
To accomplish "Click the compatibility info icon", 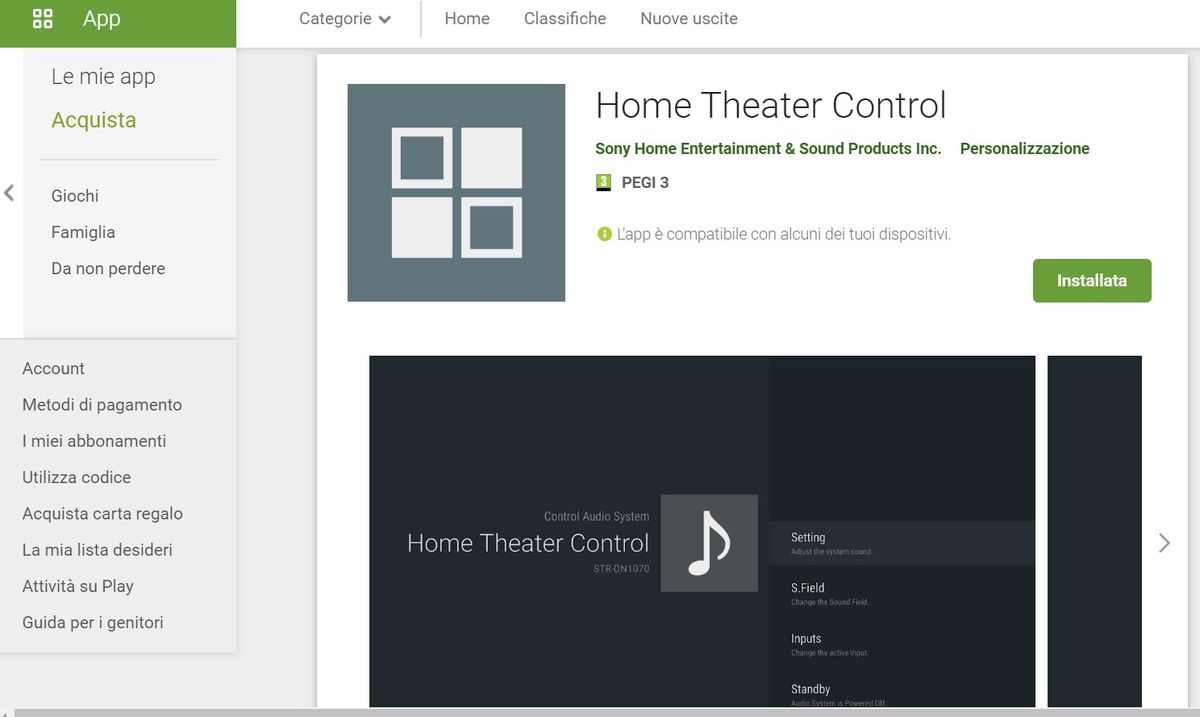I will tap(604, 234).
